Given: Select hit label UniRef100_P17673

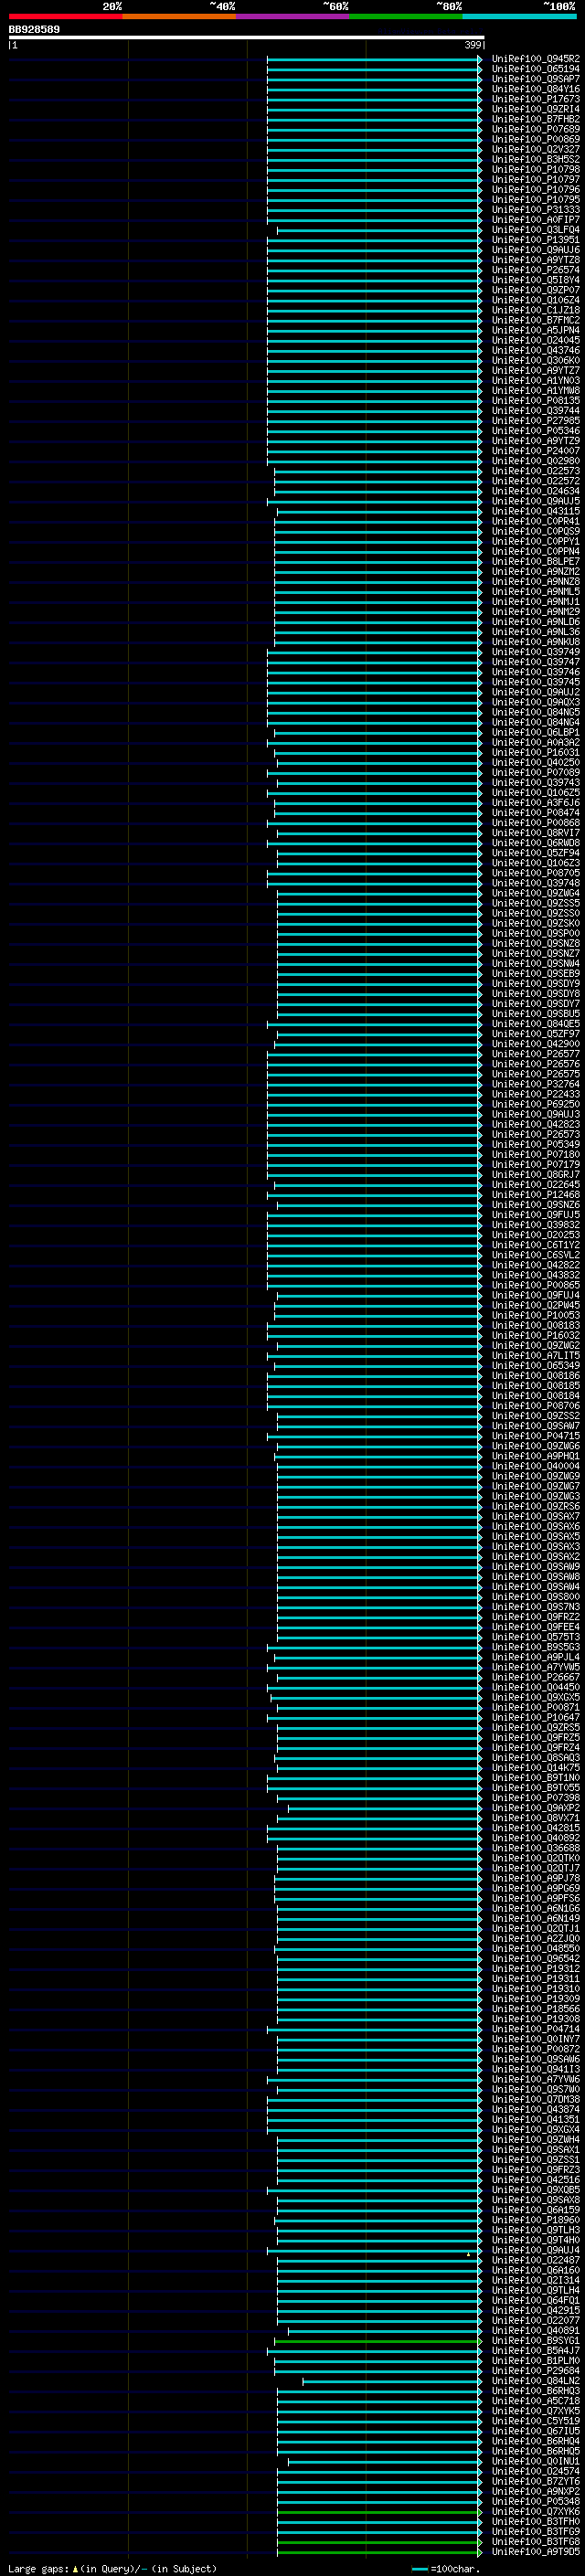Looking at the screenshot, I should coord(535,99).
